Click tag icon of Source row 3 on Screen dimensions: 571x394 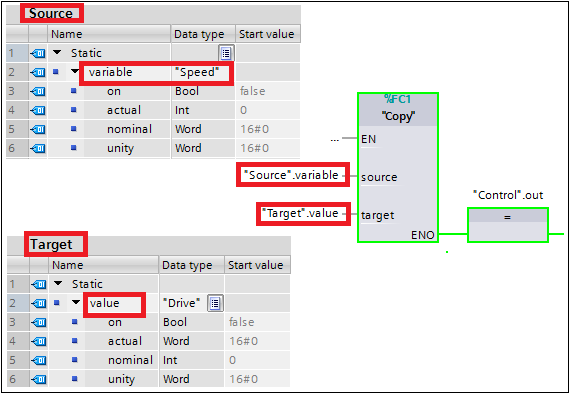pos(38,91)
